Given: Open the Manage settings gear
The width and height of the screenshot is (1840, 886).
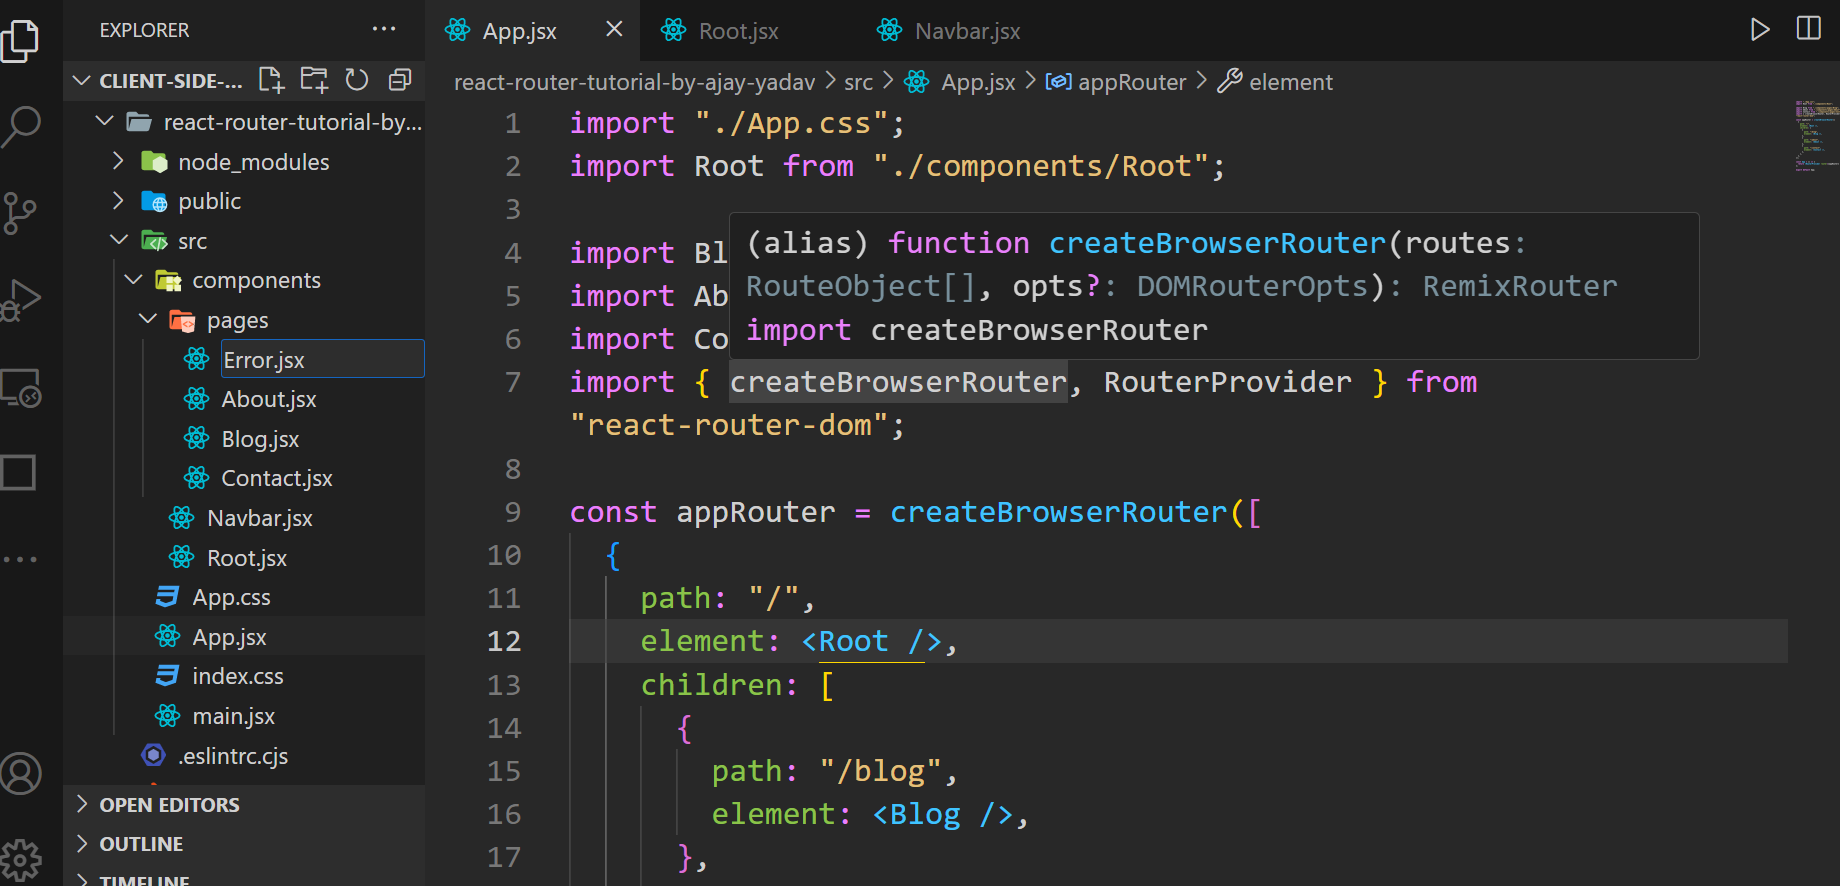Looking at the screenshot, I should click(x=21, y=859).
